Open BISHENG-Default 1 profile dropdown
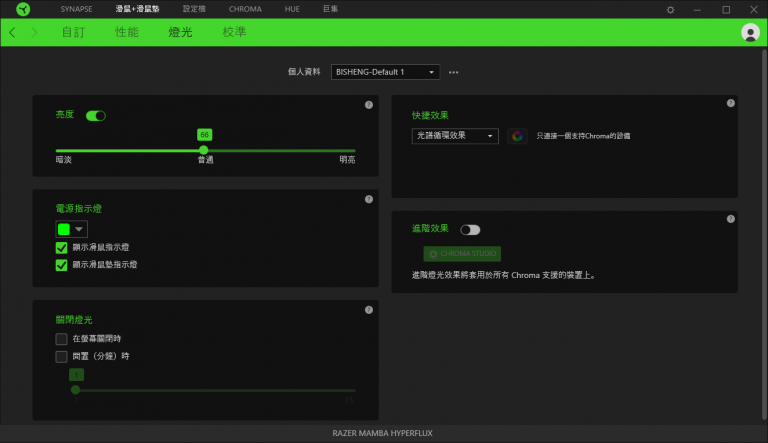 [x=385, y=72]
